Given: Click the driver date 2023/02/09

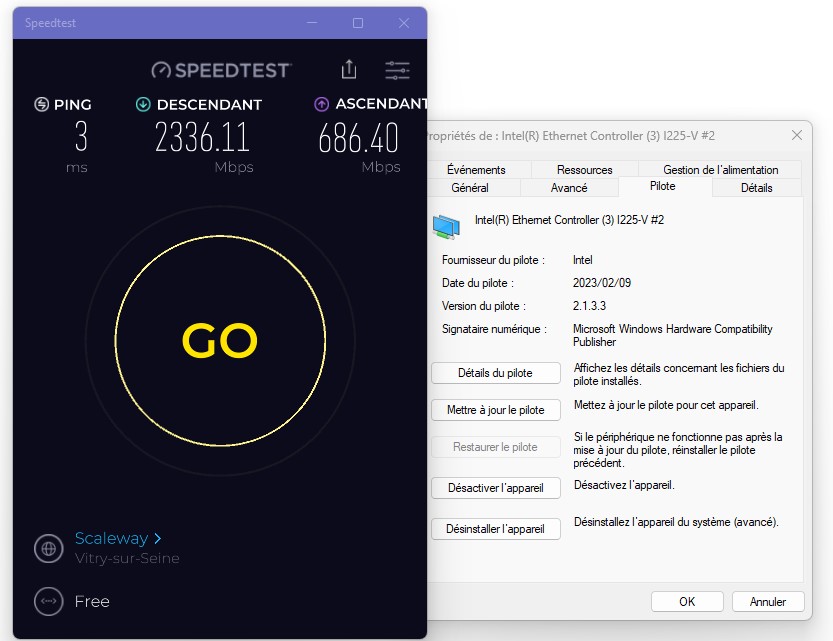Looking at the screenshot, I should [x=602, y=283].
